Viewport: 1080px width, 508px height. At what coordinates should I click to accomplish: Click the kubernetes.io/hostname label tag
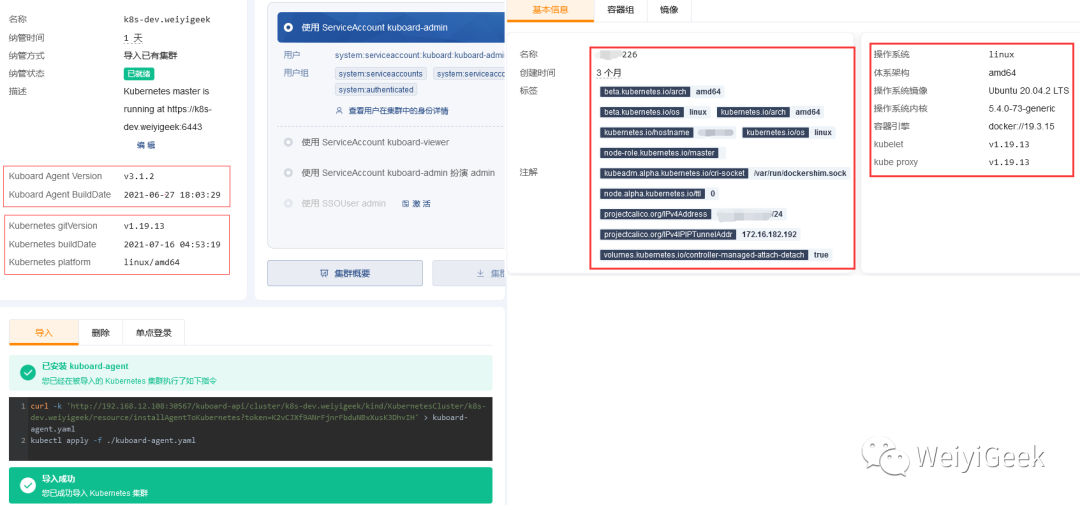[x=647, y=132]
